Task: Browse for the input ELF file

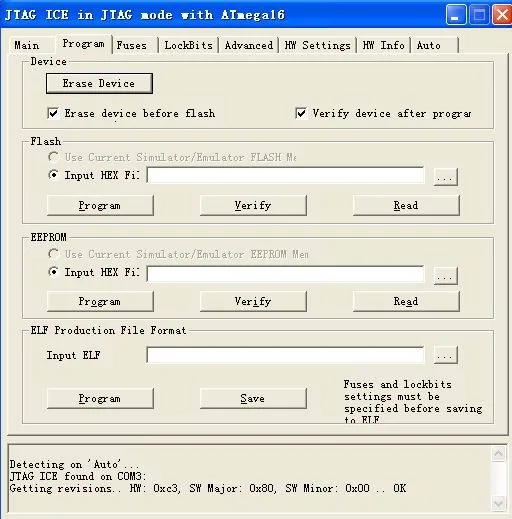Action: pyautogui.click(x=446, y=355)
